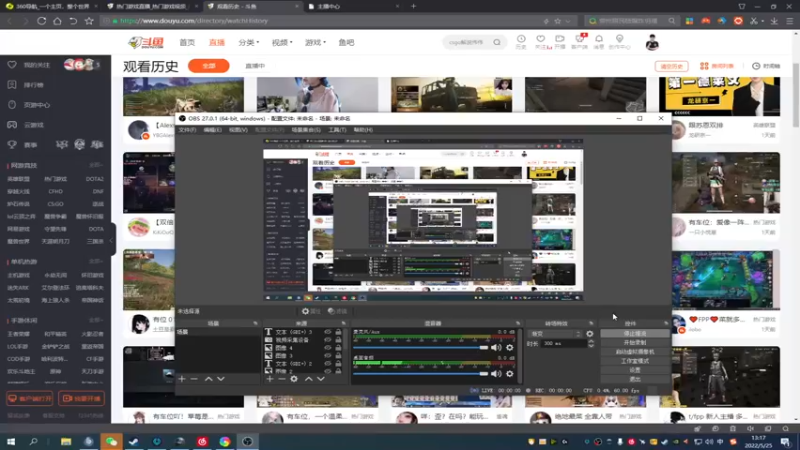
Task: Open the Douyu 视频 dropdown in navigation
Action: click(x=282, y=42)
